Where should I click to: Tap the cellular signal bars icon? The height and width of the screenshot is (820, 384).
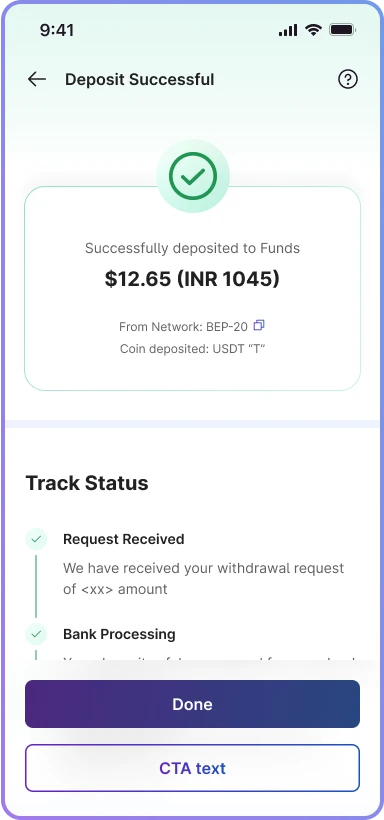coord(288,31)
